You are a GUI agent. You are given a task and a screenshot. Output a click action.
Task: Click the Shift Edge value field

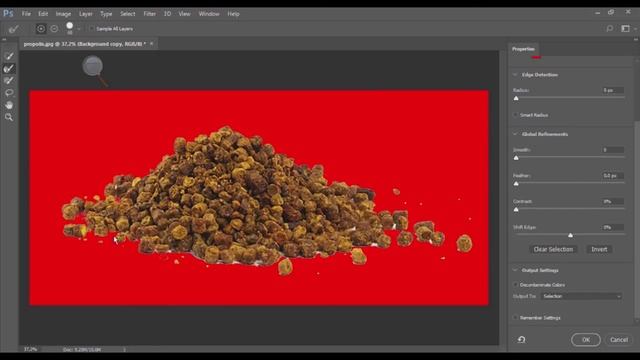[x=613, y=227]
